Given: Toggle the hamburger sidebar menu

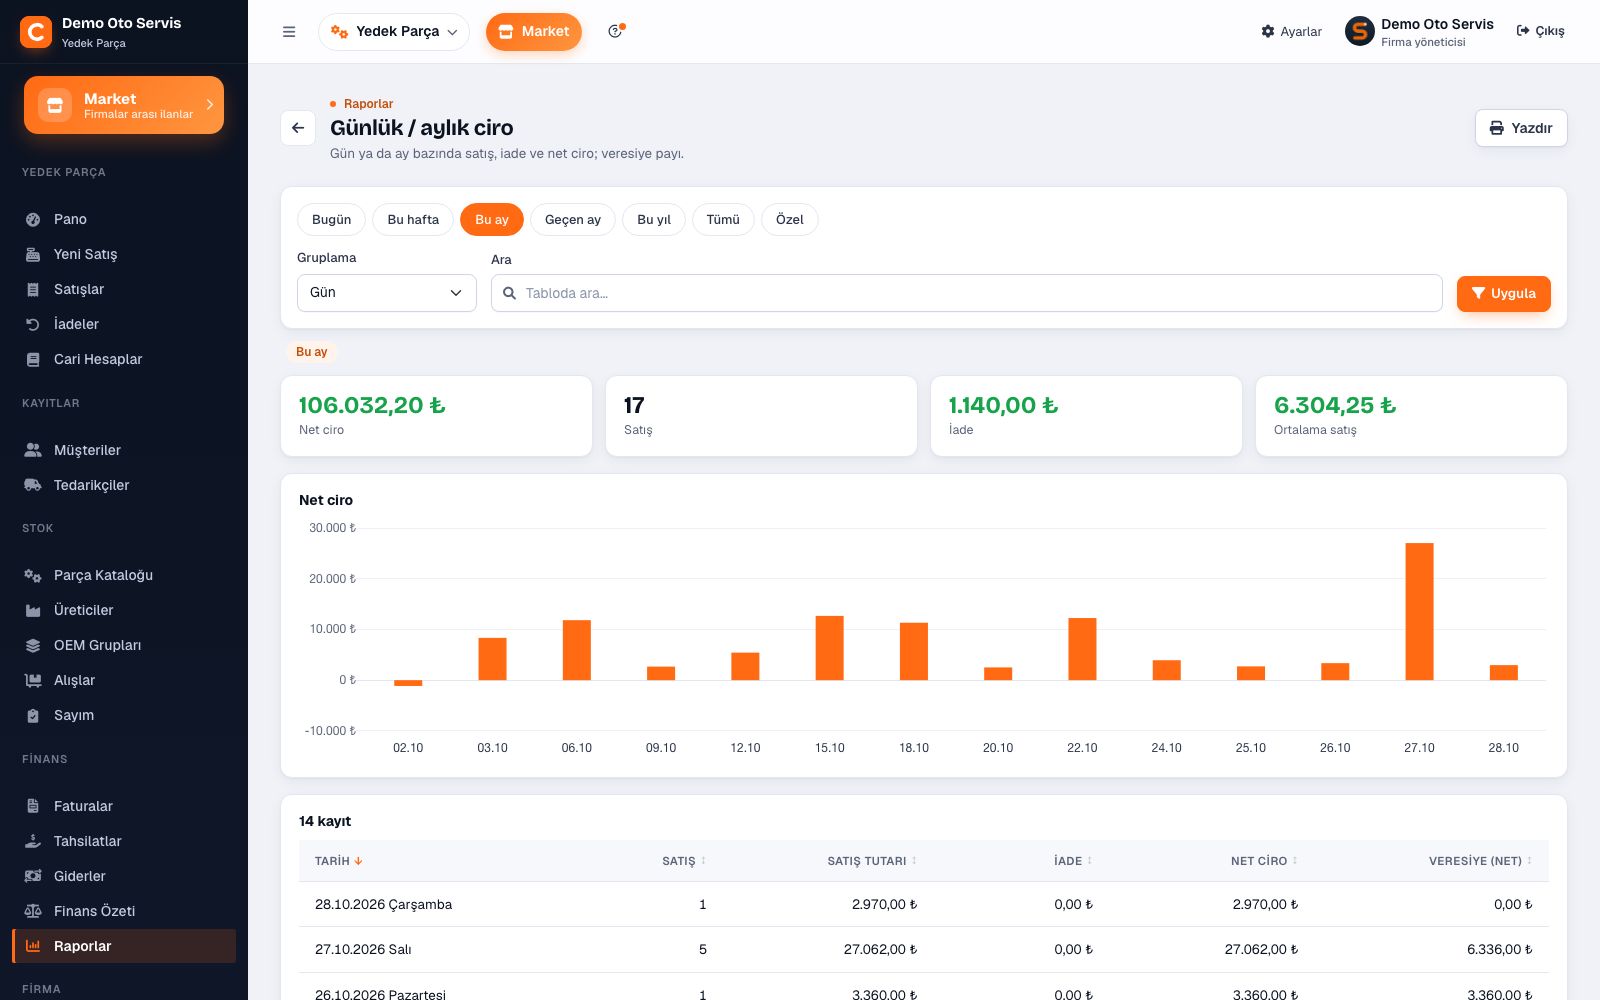Looking at the screenshot, I should pyautogui.click(x=289, y=32).
